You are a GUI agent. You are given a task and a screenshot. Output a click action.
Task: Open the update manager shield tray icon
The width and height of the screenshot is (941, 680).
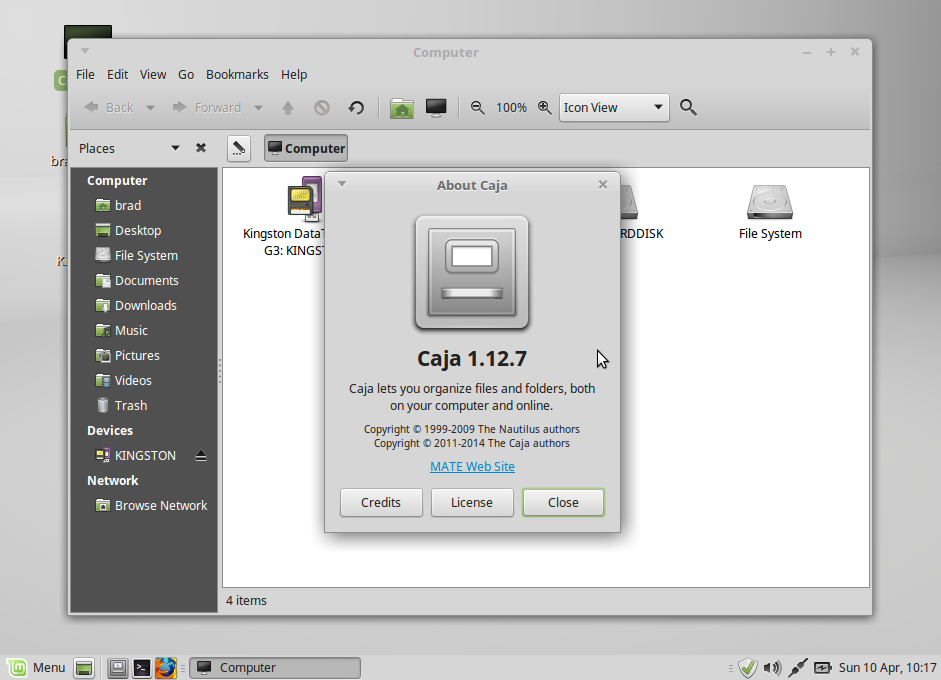coord(748,667)
